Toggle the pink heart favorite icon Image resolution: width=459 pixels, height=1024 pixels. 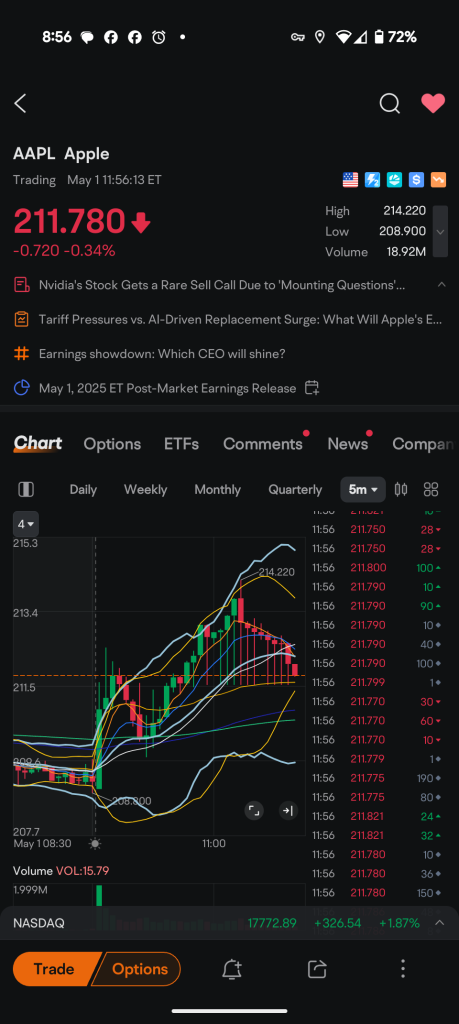(x=433, y=103)
